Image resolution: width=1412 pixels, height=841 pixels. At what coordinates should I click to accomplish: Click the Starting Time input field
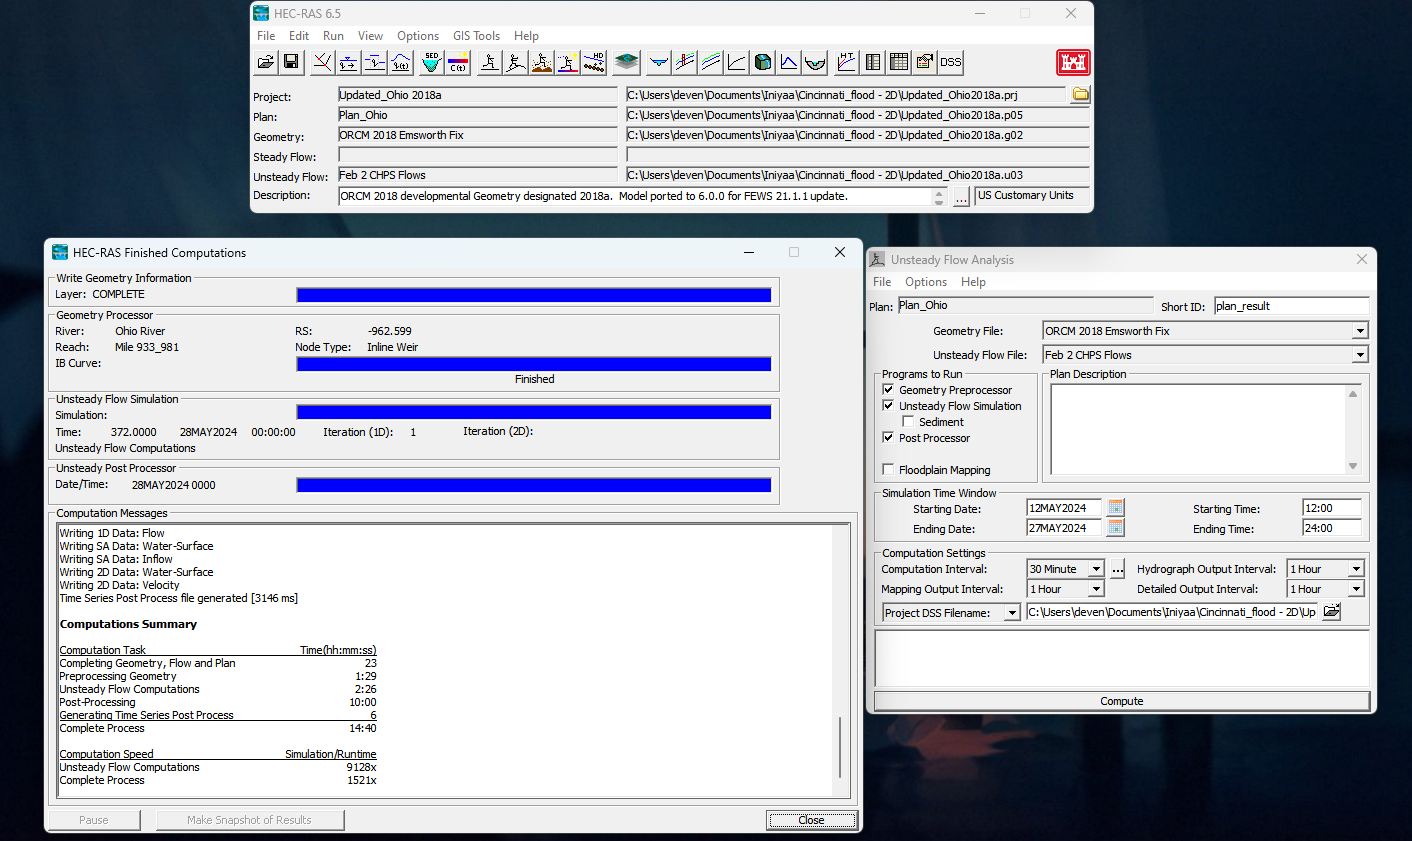click(x=1332, y=508)
